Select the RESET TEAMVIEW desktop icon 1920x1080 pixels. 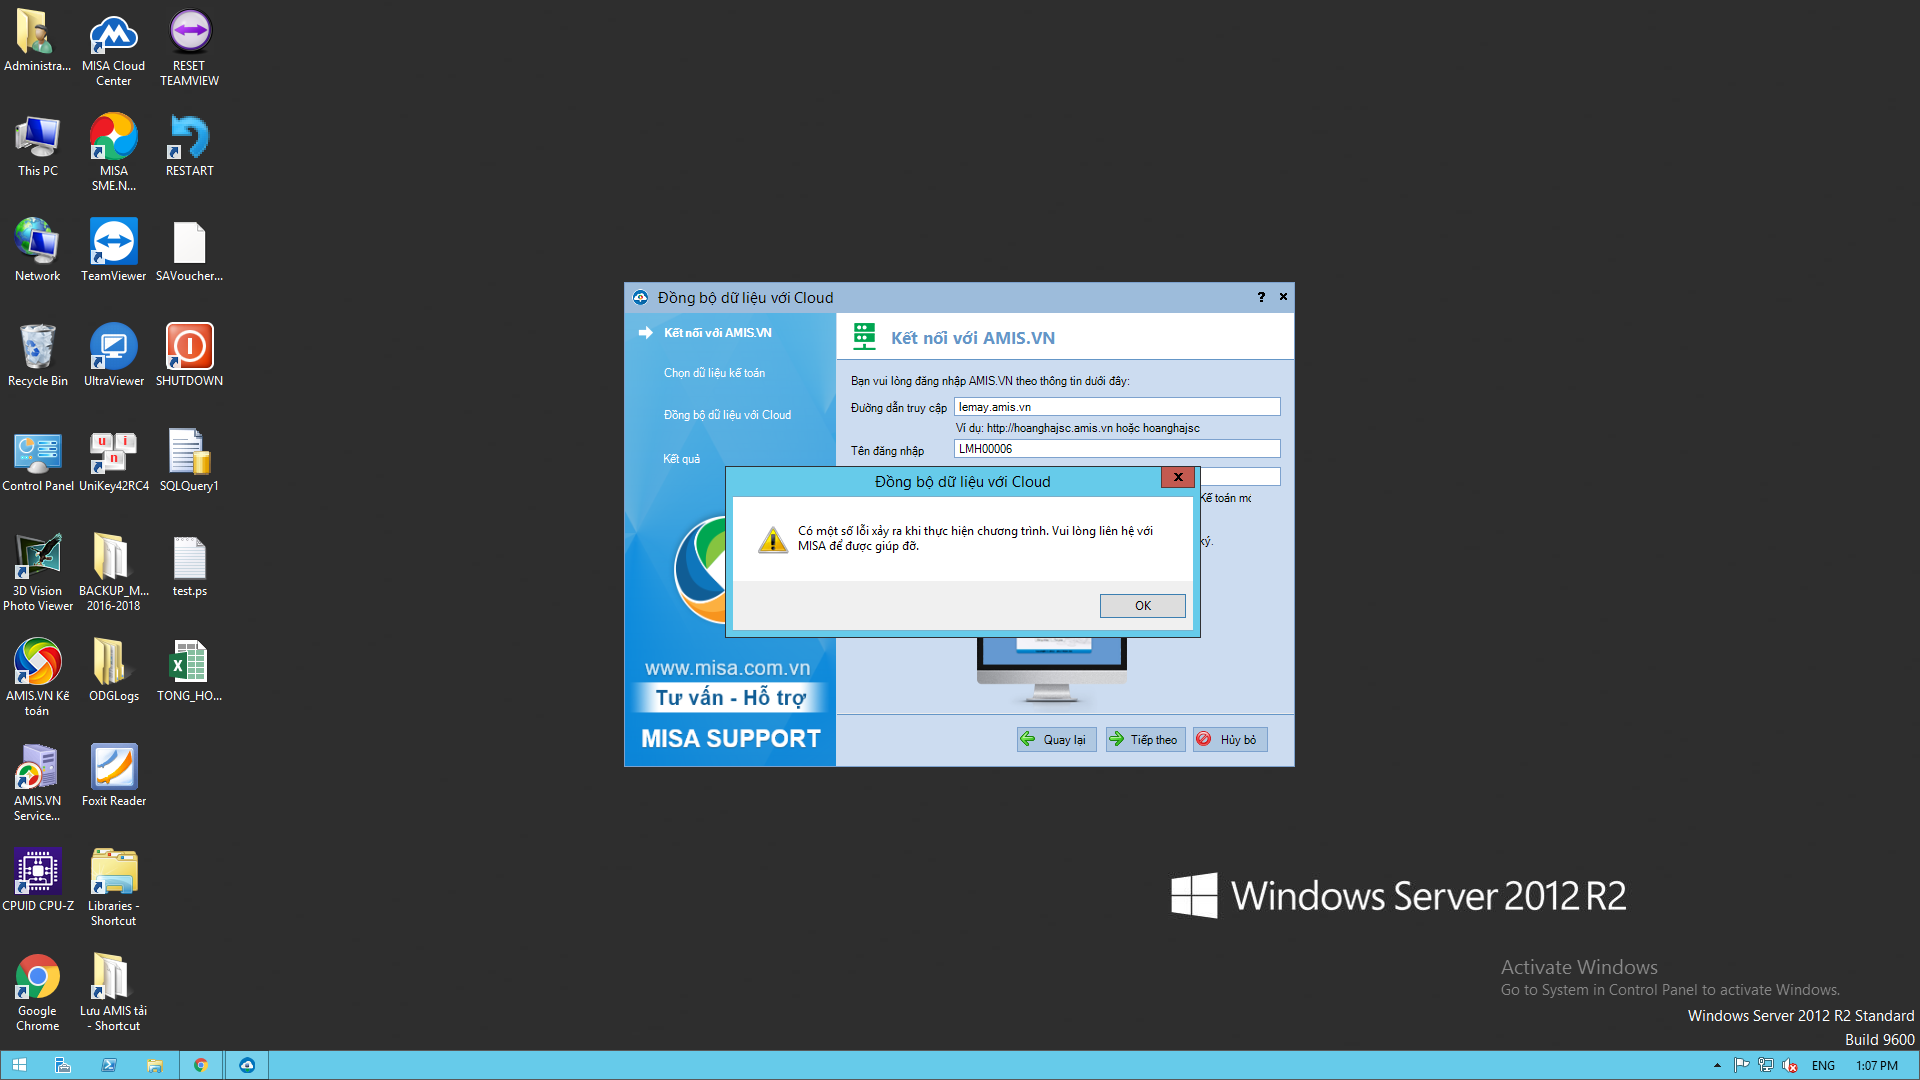click(x=189, y=47)
